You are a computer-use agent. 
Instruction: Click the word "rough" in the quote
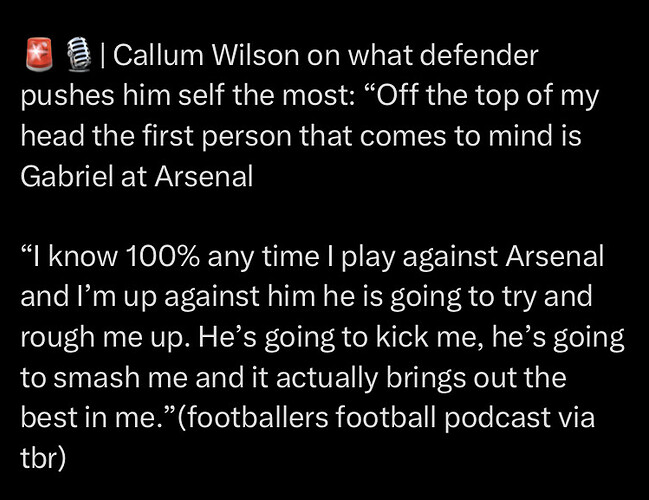(58, 339)
